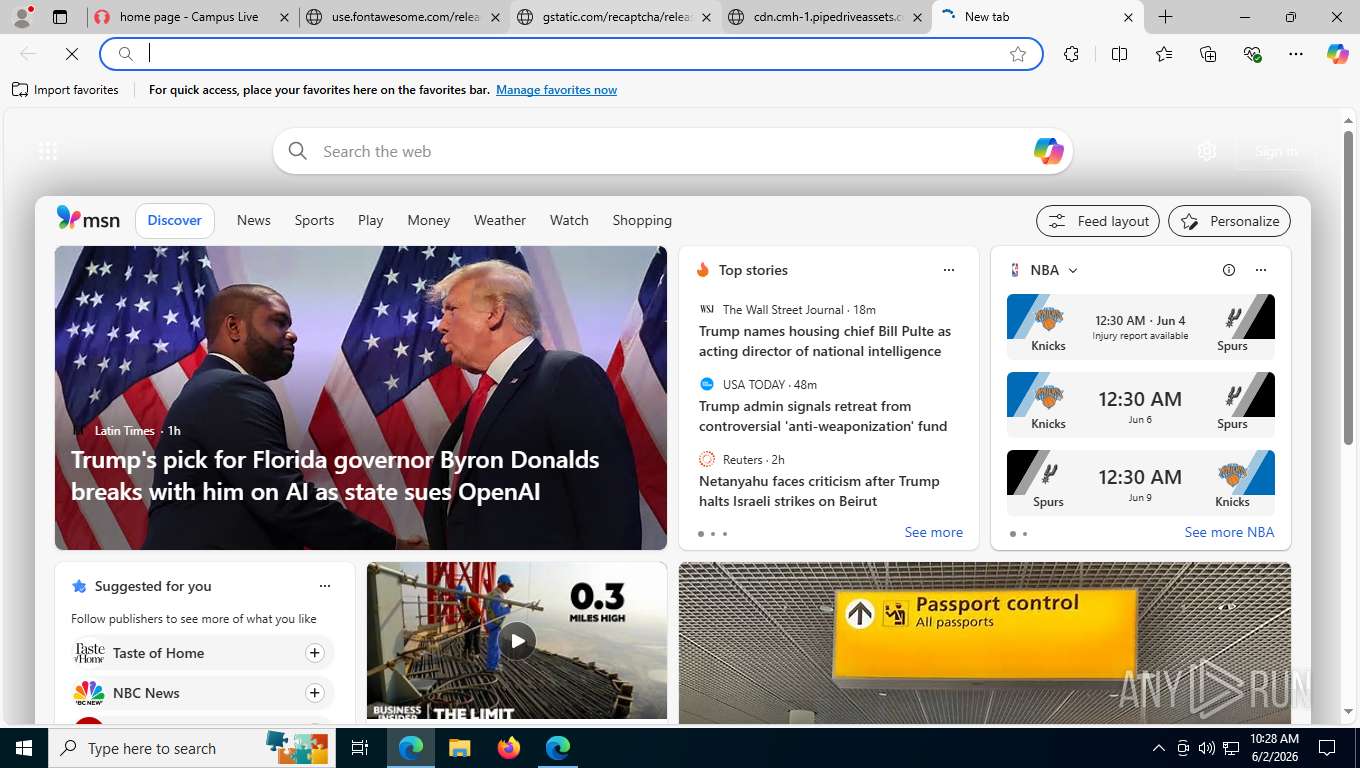The width and height of the screenshot is (1360, 768).
Task: Open Spurs vs Knicks Jun 9 game
Action: click(1141, 483)
